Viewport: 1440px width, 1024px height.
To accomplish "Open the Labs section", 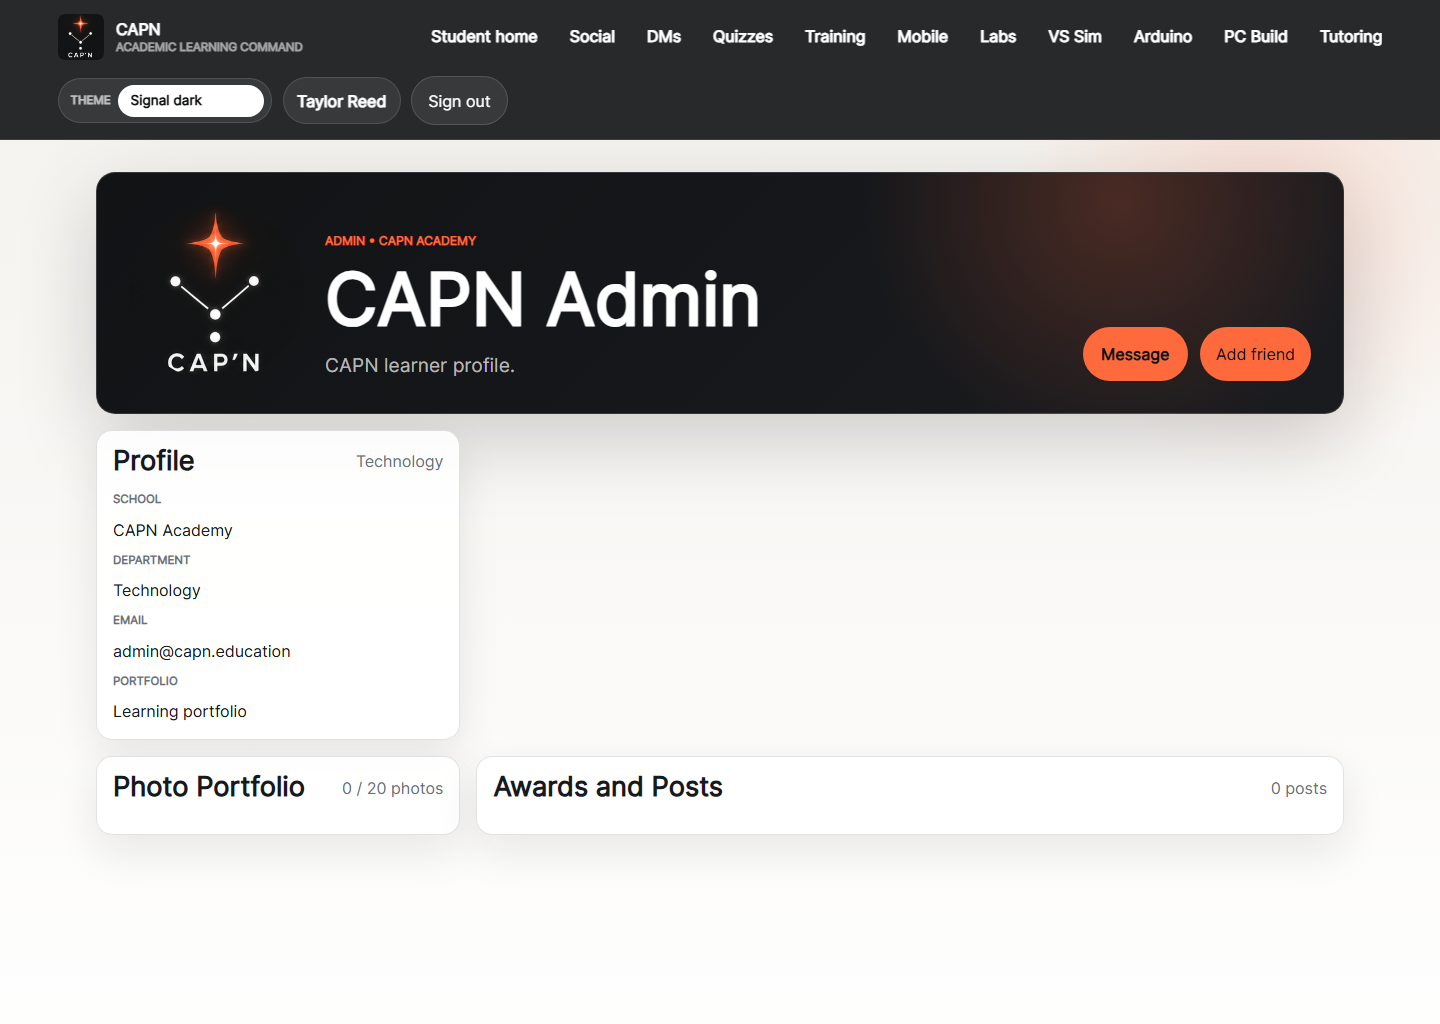I will (998, 37).
